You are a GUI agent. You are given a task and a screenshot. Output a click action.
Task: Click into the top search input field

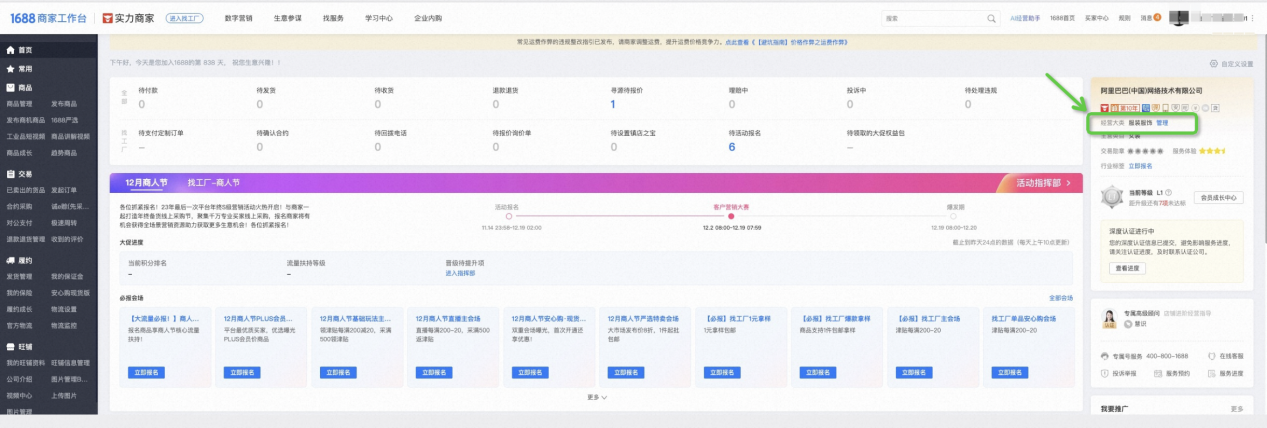pyautogui.click(x=932, y=18)
